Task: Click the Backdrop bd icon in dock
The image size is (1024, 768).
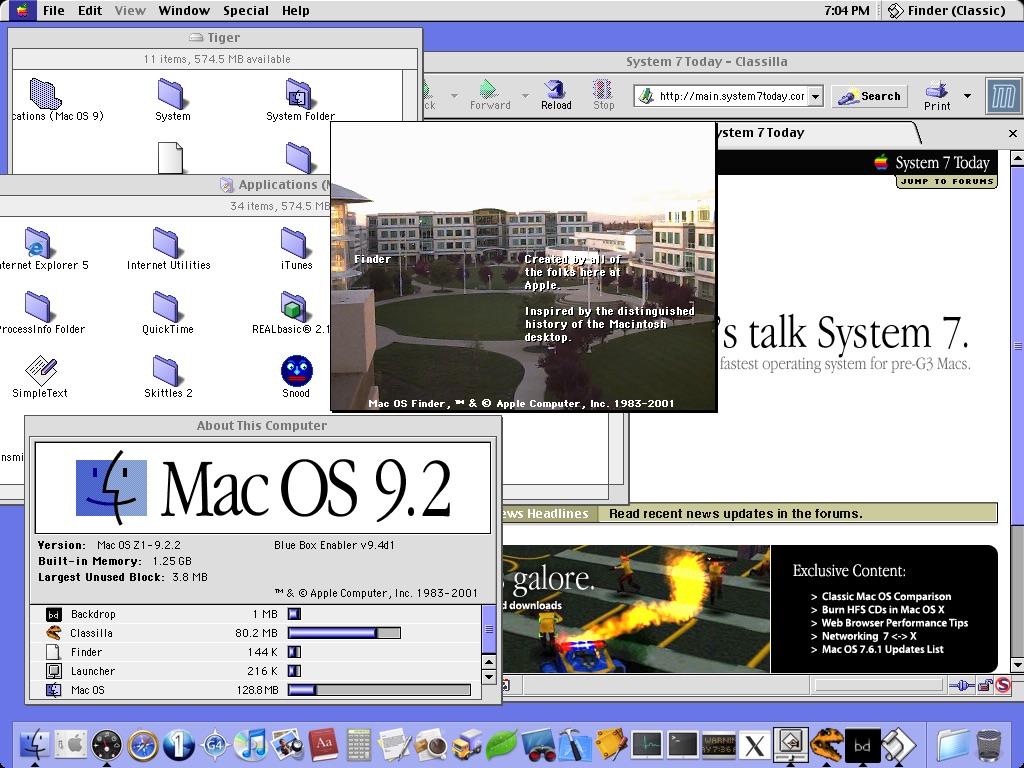Action: pos(862,745)
